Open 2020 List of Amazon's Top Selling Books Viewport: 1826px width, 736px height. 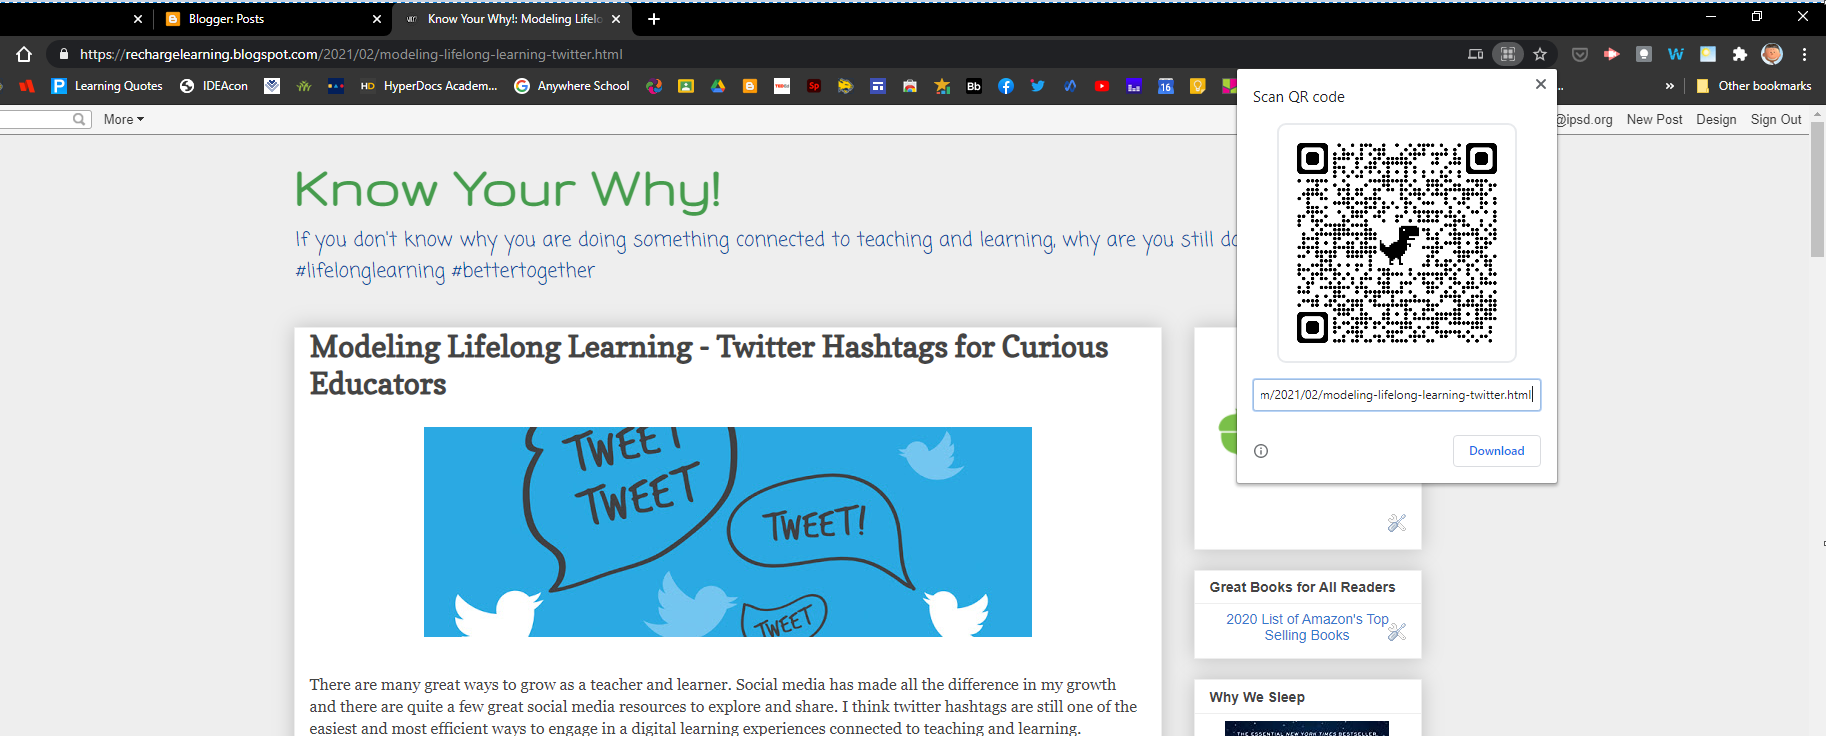[1307, 627]
